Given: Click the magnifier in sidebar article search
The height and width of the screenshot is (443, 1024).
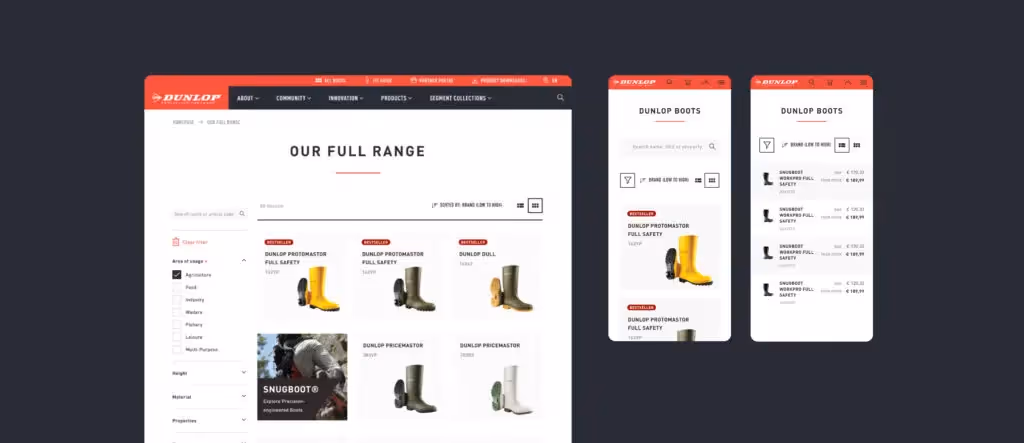Looking at the screenshot, I should tap(242, 214).
